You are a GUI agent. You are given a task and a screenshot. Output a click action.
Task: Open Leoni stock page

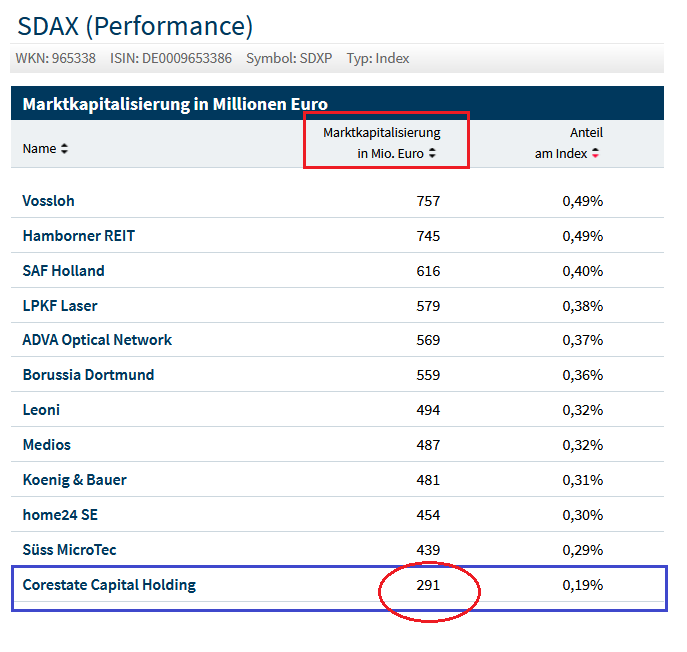coord(42,410)
